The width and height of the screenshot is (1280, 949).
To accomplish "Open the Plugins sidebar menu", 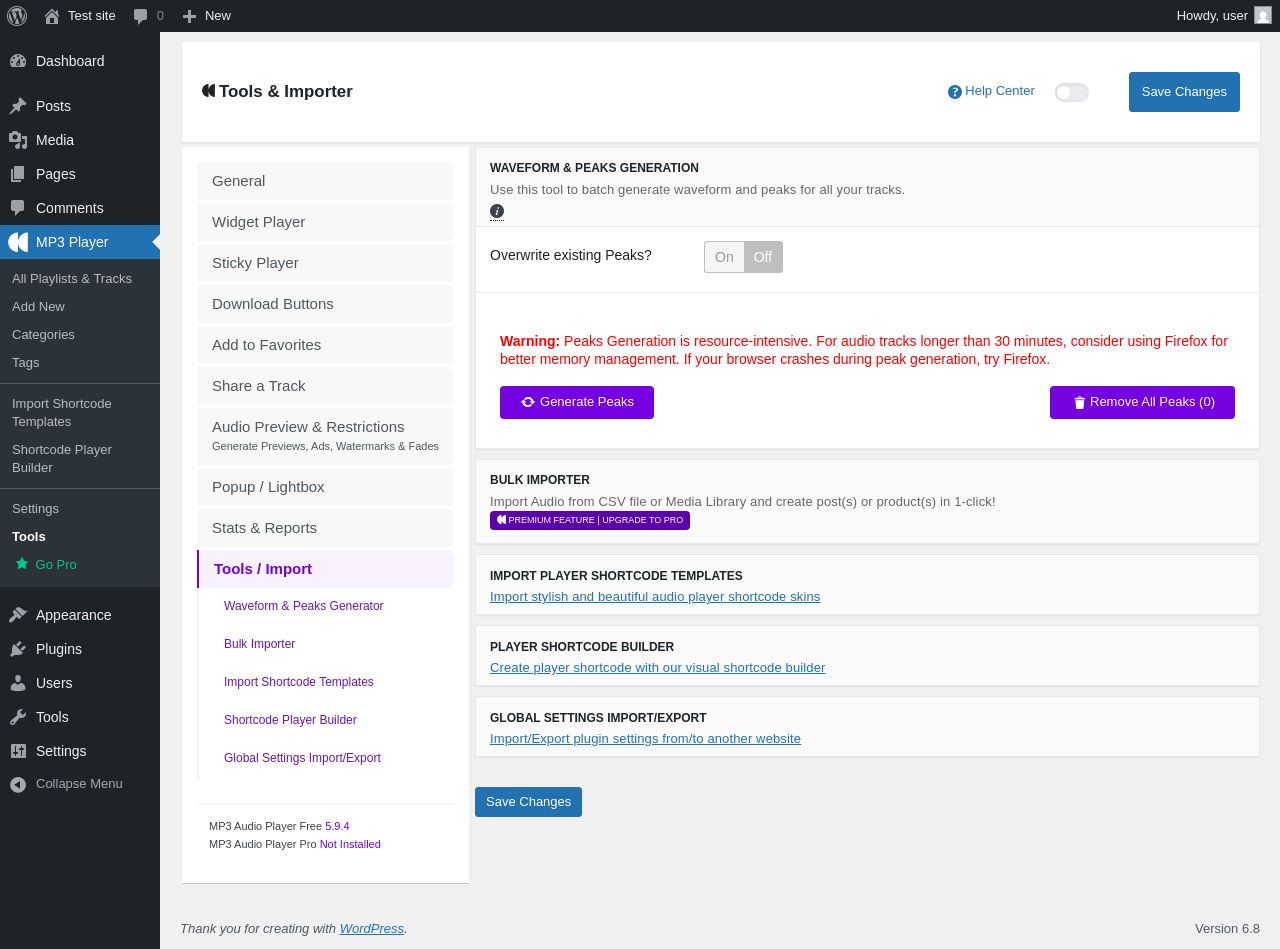I will pos(59,649).
